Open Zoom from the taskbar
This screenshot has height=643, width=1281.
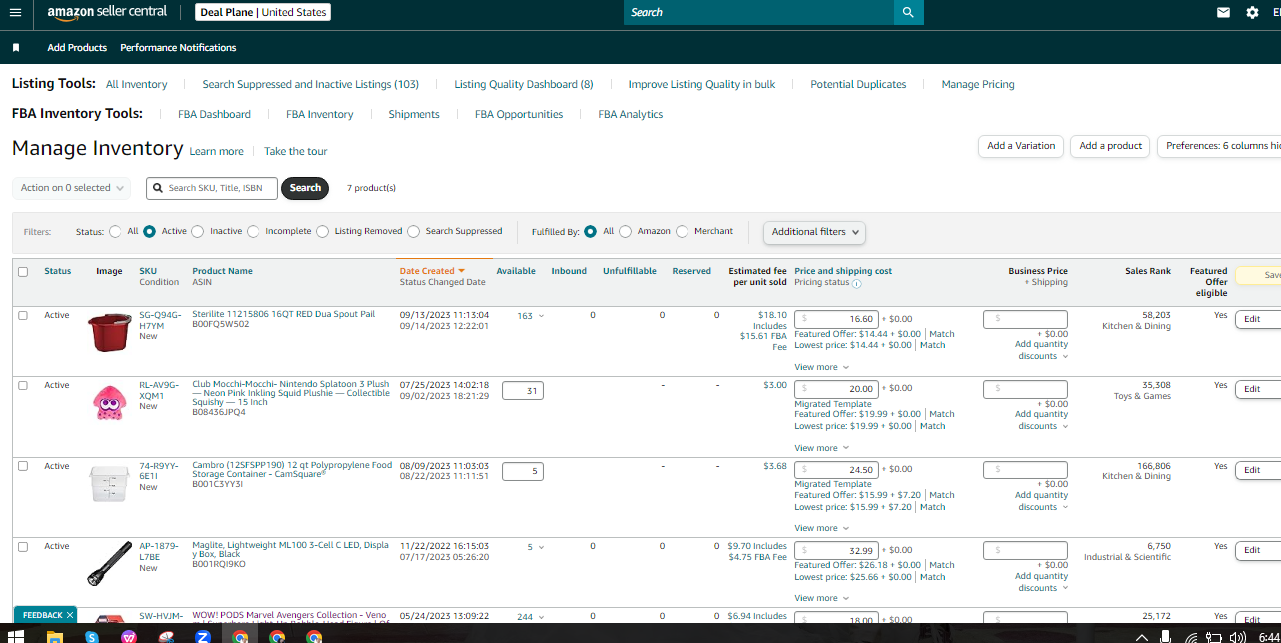coord(203,636)
